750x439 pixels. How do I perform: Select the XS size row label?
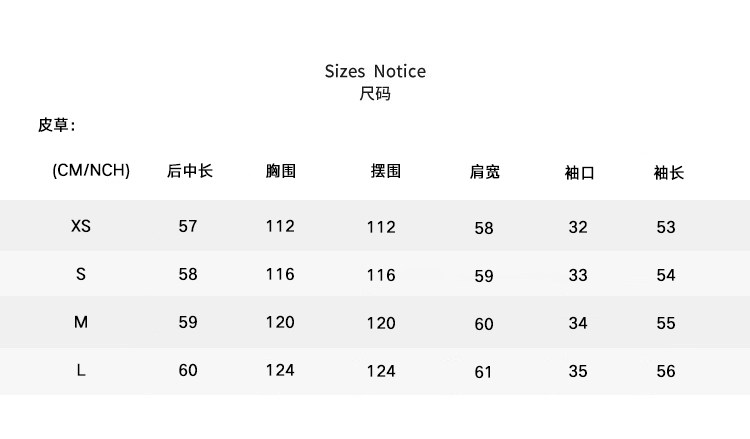tap(81, 226)
